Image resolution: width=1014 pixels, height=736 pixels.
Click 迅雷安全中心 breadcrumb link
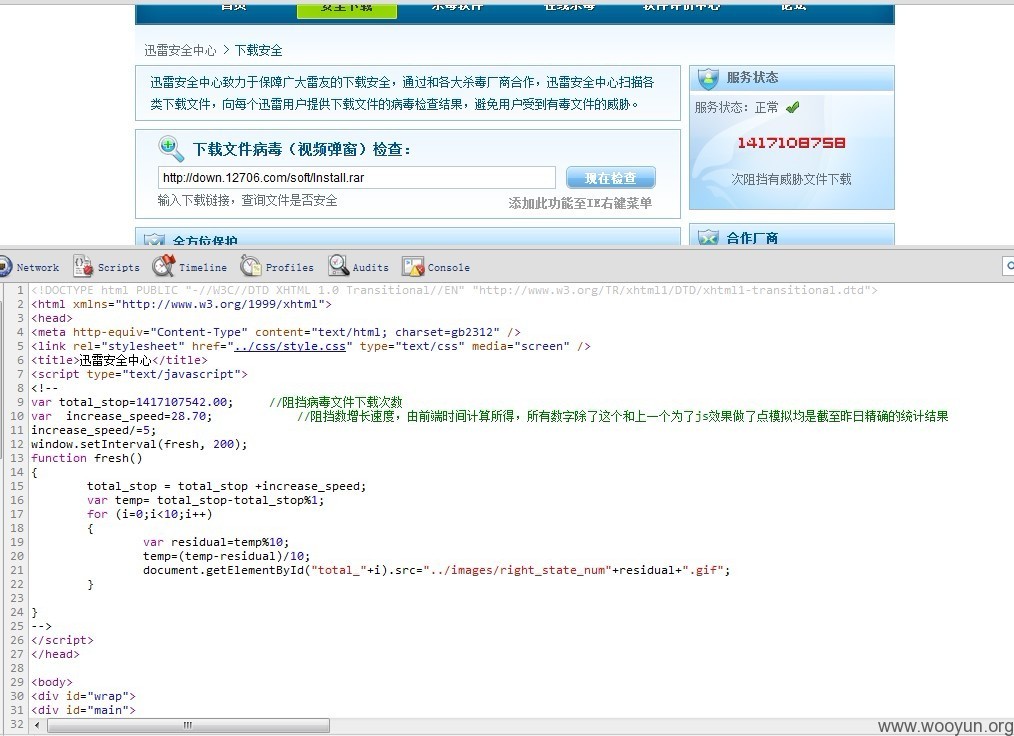[x=180, y=50]
